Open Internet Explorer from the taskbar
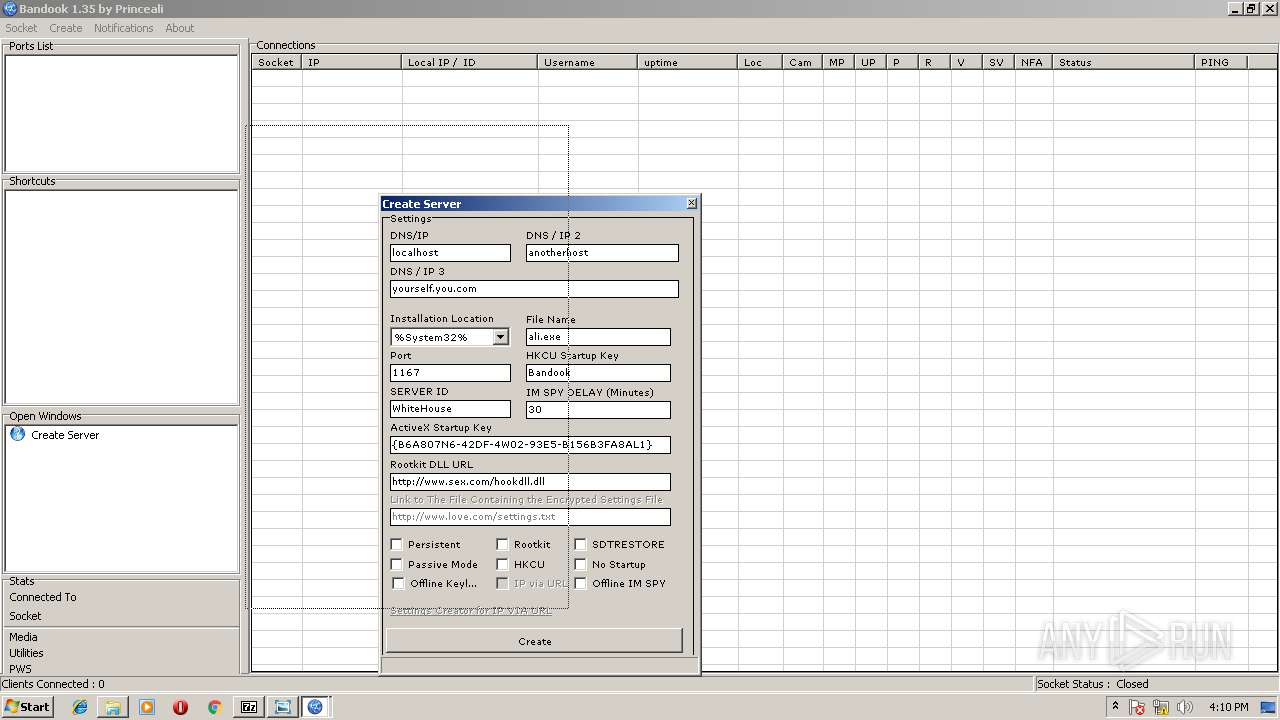The width and height of the screenshot is (1280, 720). (x=80, y=707)
